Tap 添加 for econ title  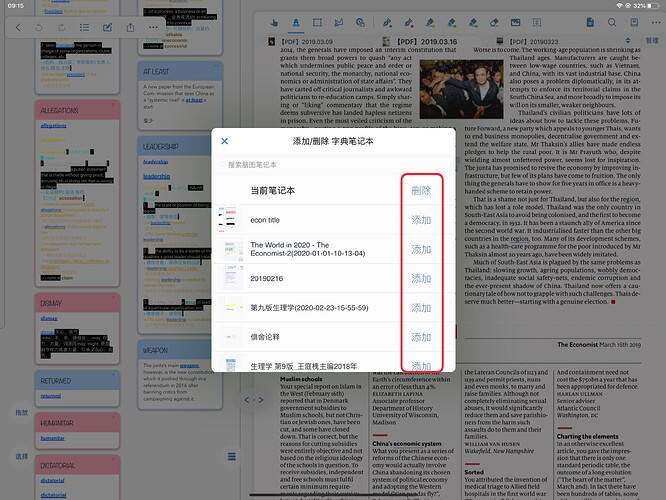[x=421, y=220]
